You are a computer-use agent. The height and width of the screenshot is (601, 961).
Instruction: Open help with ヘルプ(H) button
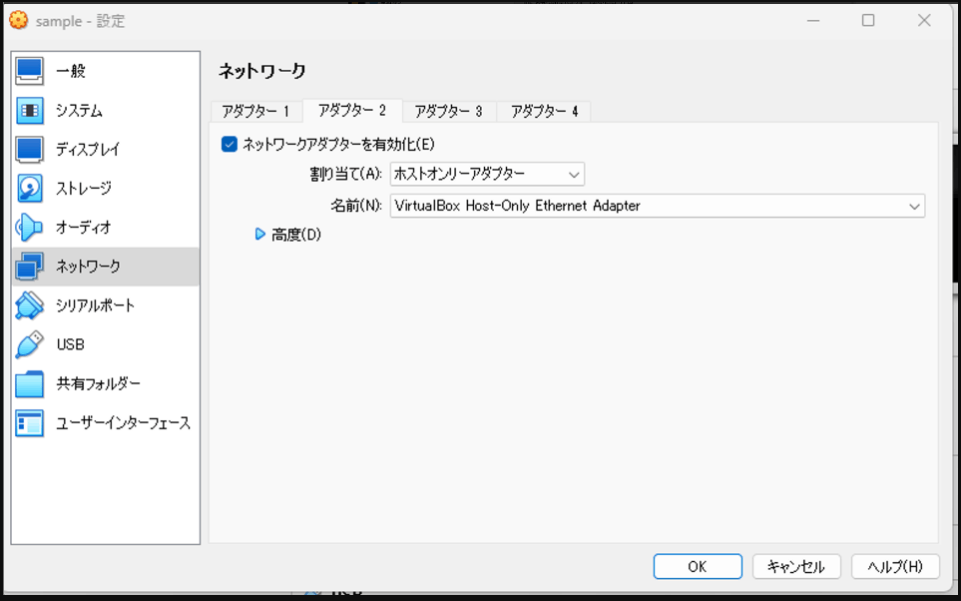pos(895,567)
